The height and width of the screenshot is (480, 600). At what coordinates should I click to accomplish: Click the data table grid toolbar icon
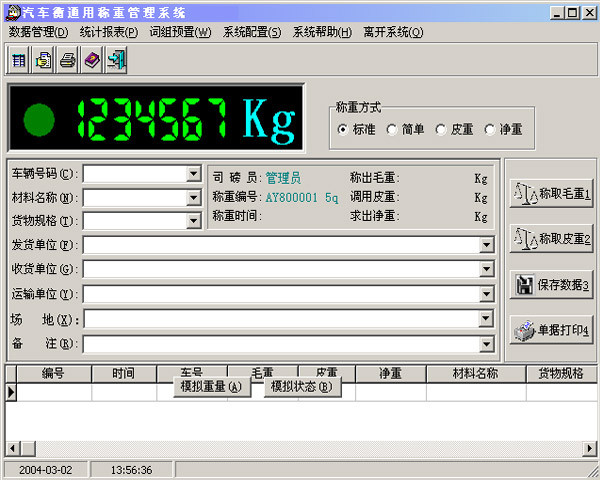[19, 61]
